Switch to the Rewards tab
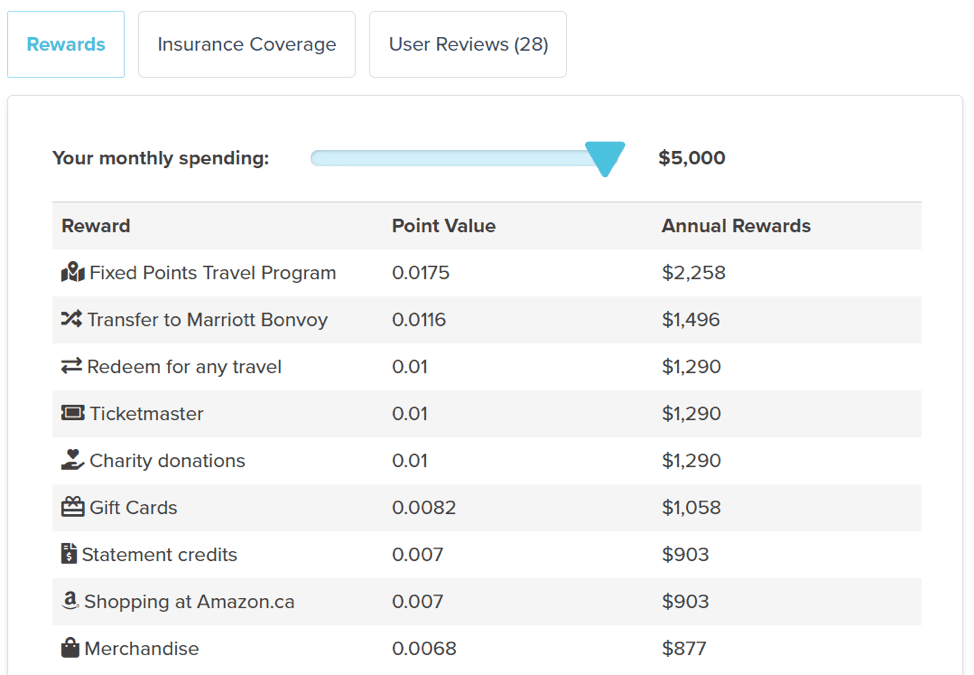The height and width of the screenshot is (675, 974). pos(66,44)
